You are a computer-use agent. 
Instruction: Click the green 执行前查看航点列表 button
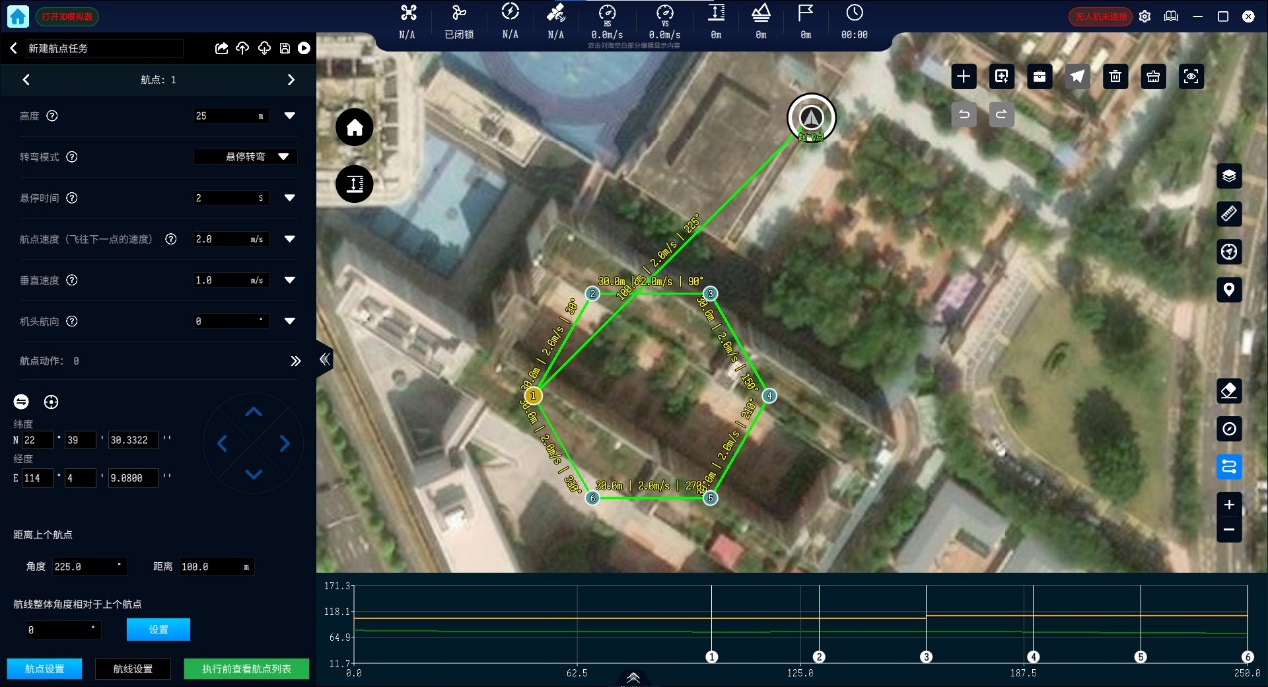tap(246, 668)
